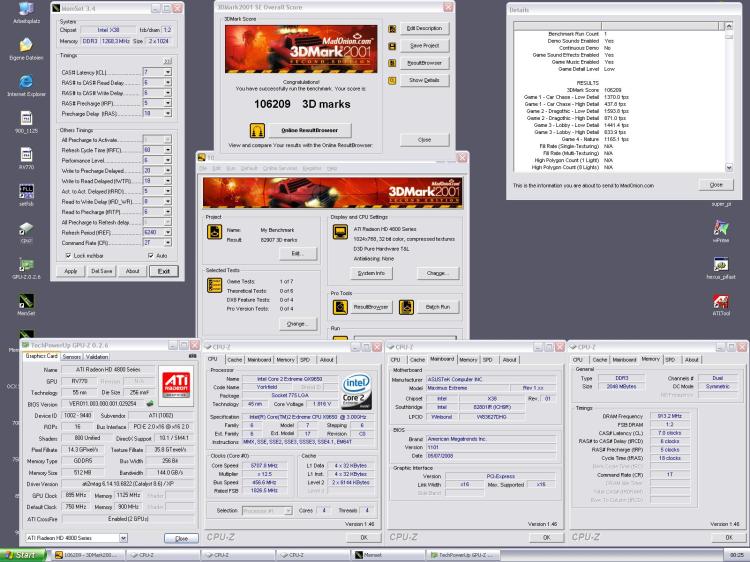The image size is (750, 562).
Task: Switch to the SPD tab in the first CPU-Z window
Action: point(303,359)
